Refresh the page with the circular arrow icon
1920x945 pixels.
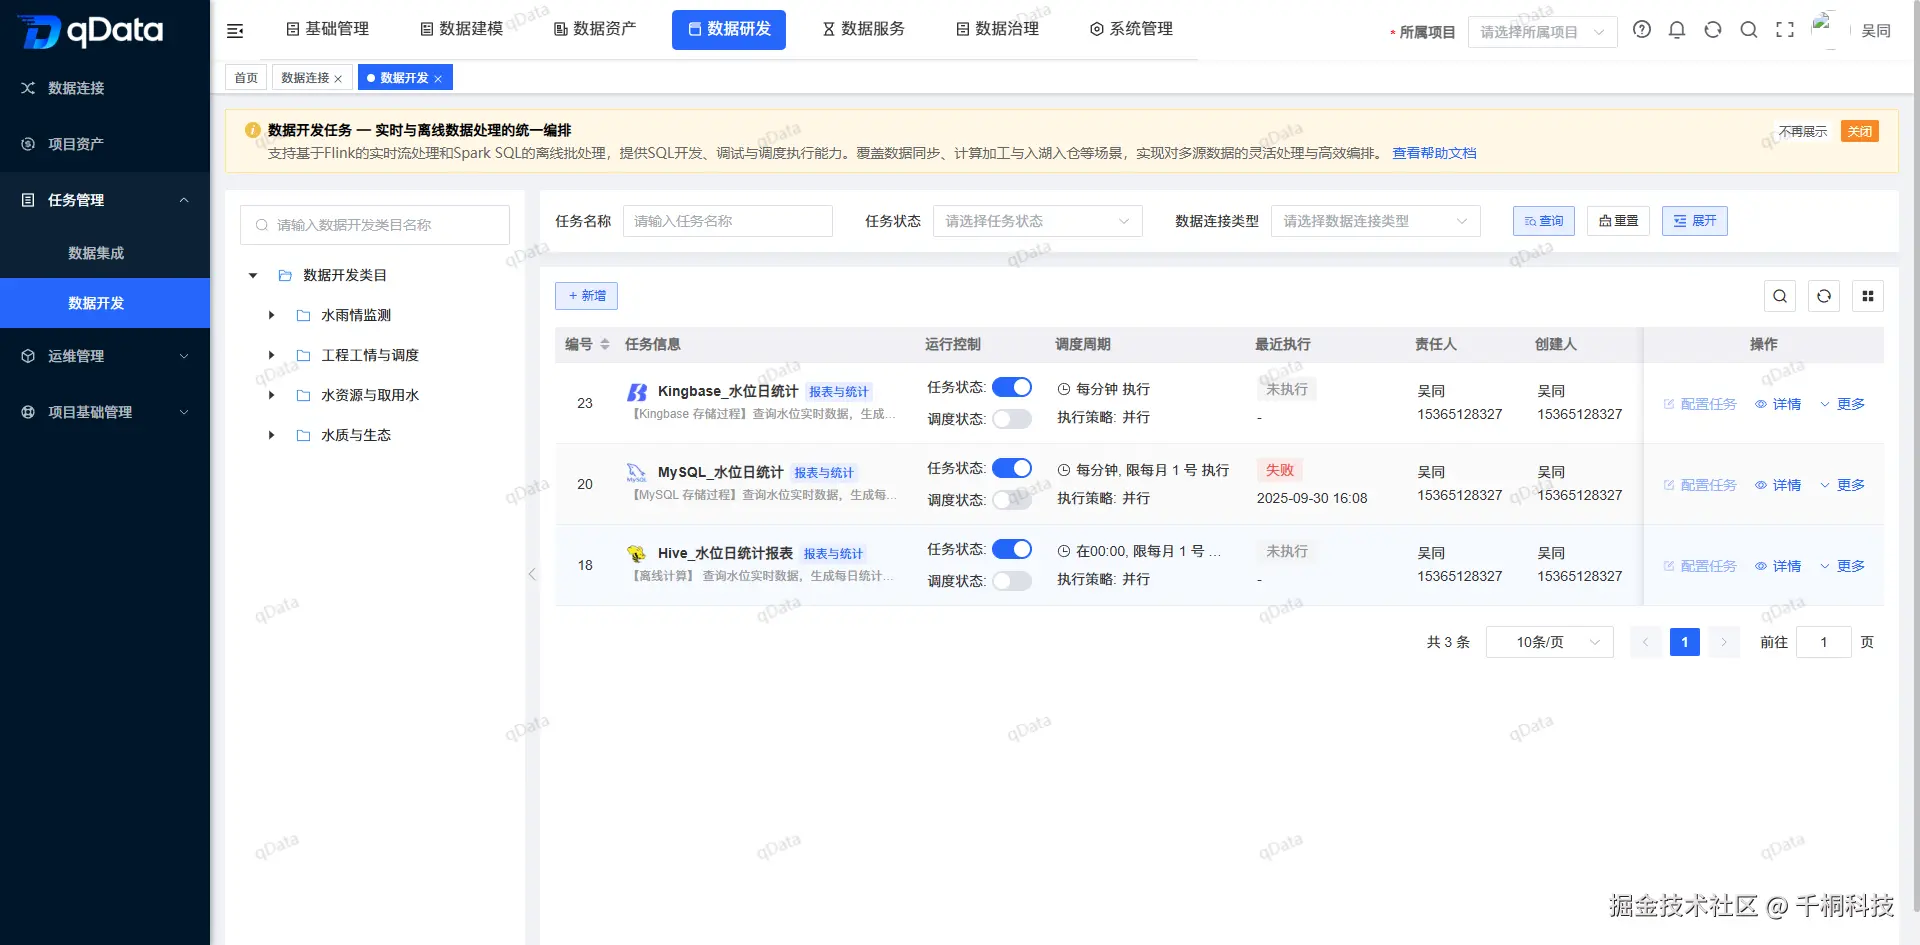tap(1713, 30)
